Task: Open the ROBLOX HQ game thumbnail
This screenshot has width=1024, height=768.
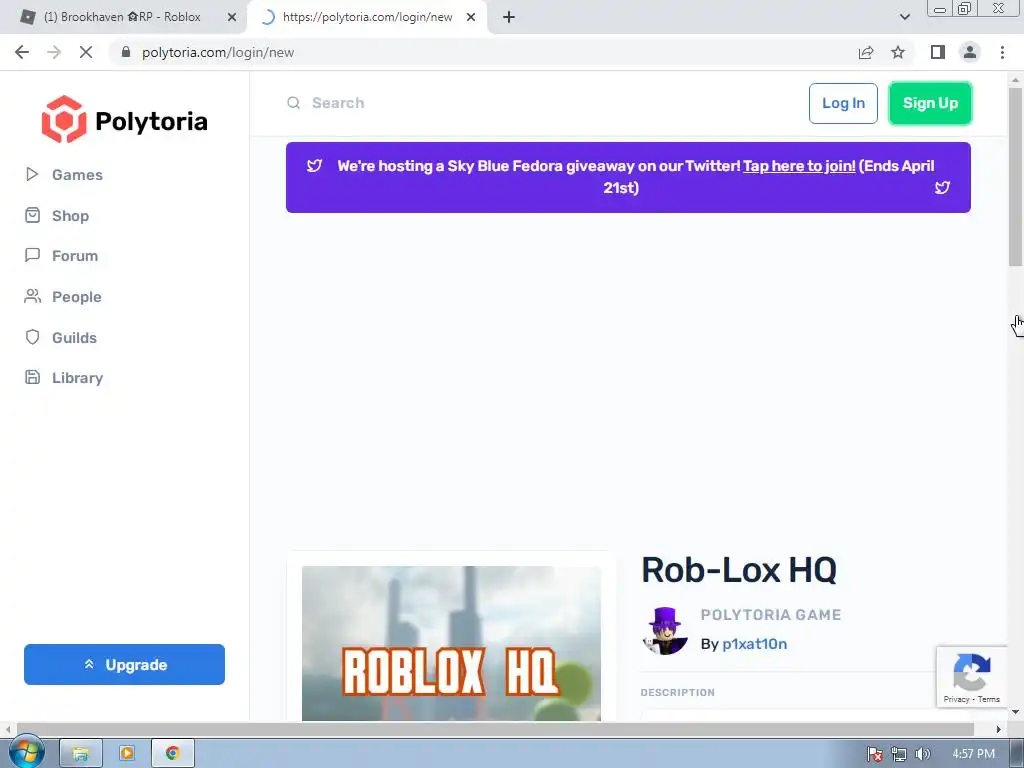Action: tap(451, 643)
